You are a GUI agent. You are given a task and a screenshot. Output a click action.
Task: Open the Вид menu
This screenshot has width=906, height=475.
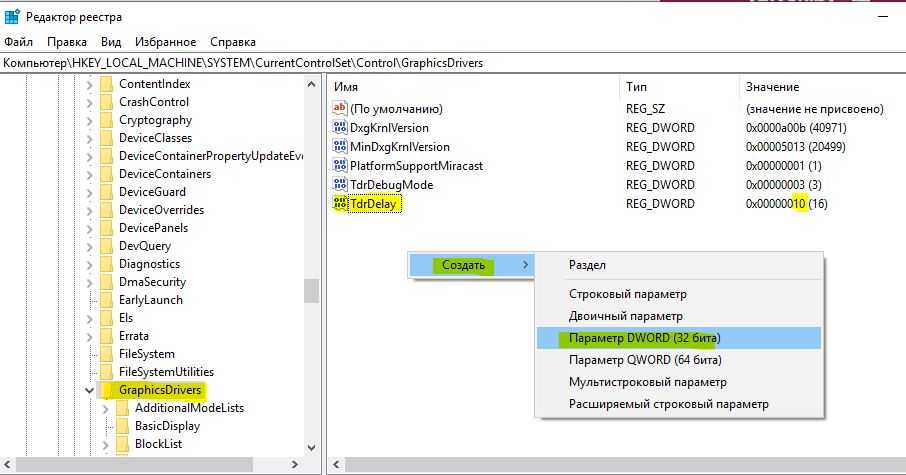[x=111, y=42]
